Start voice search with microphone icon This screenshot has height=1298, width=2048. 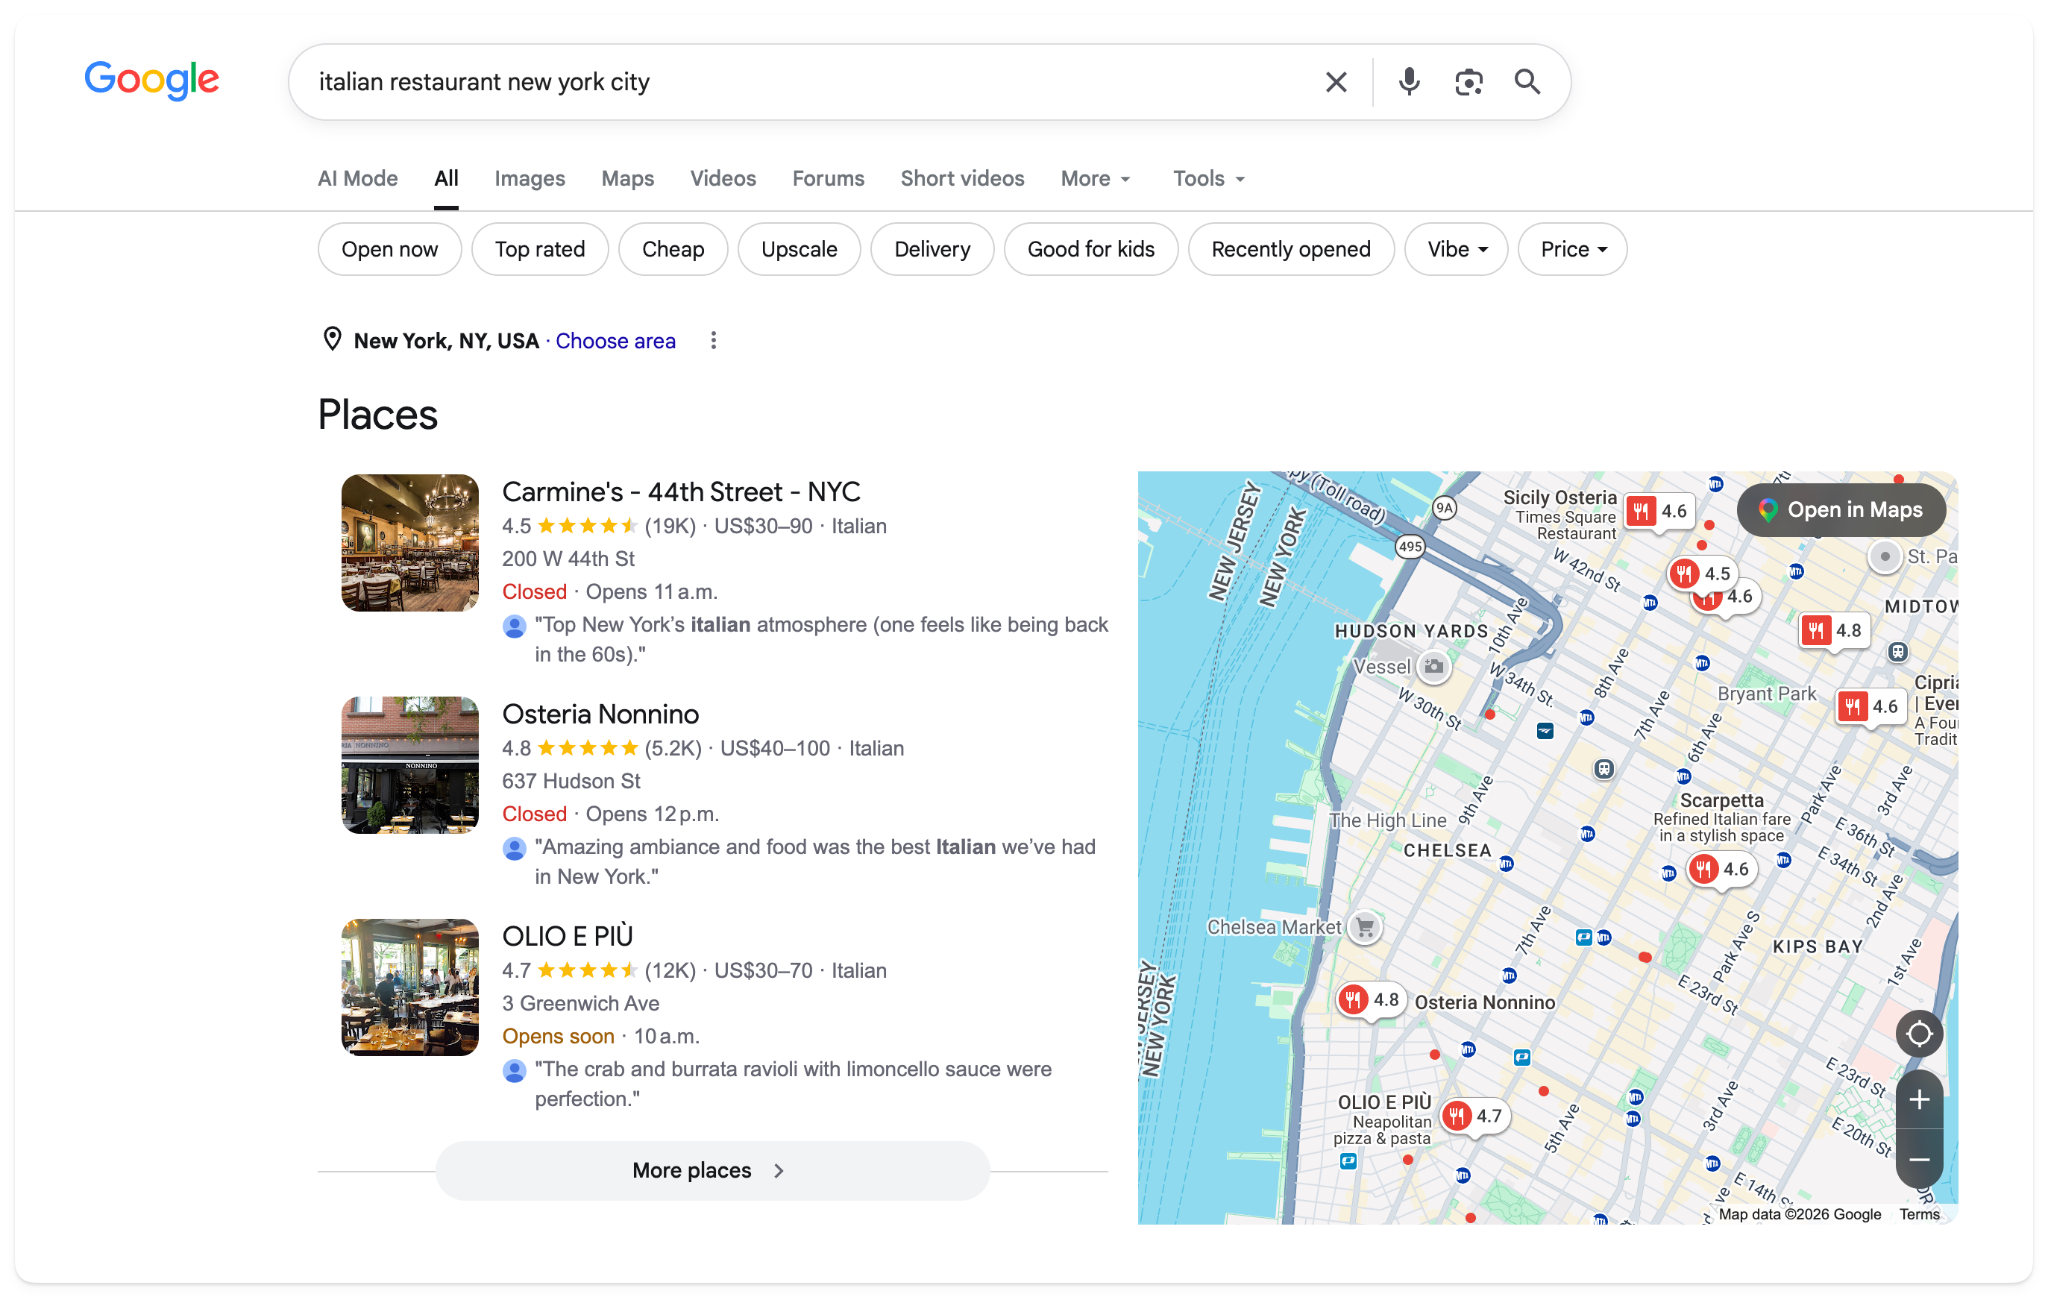pyautogui.click(x=1409, y=82)
